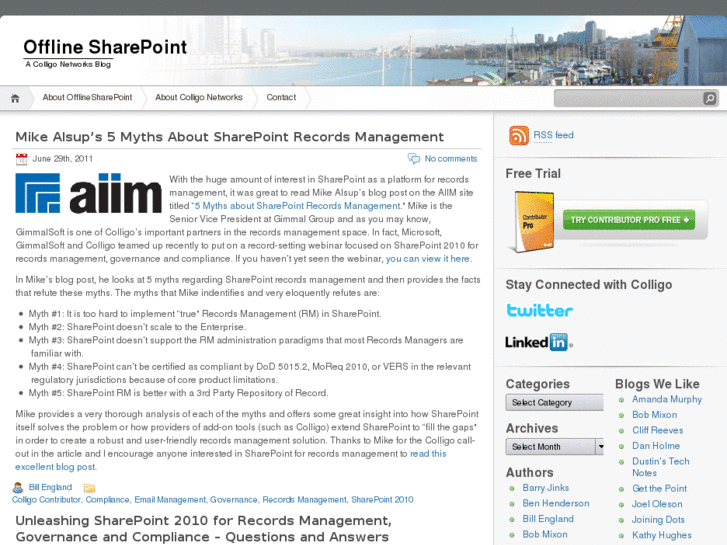Visit Dustin's Tech Notes blog link
This screenshot has height=545, width=727.
(x=661, y=467)
